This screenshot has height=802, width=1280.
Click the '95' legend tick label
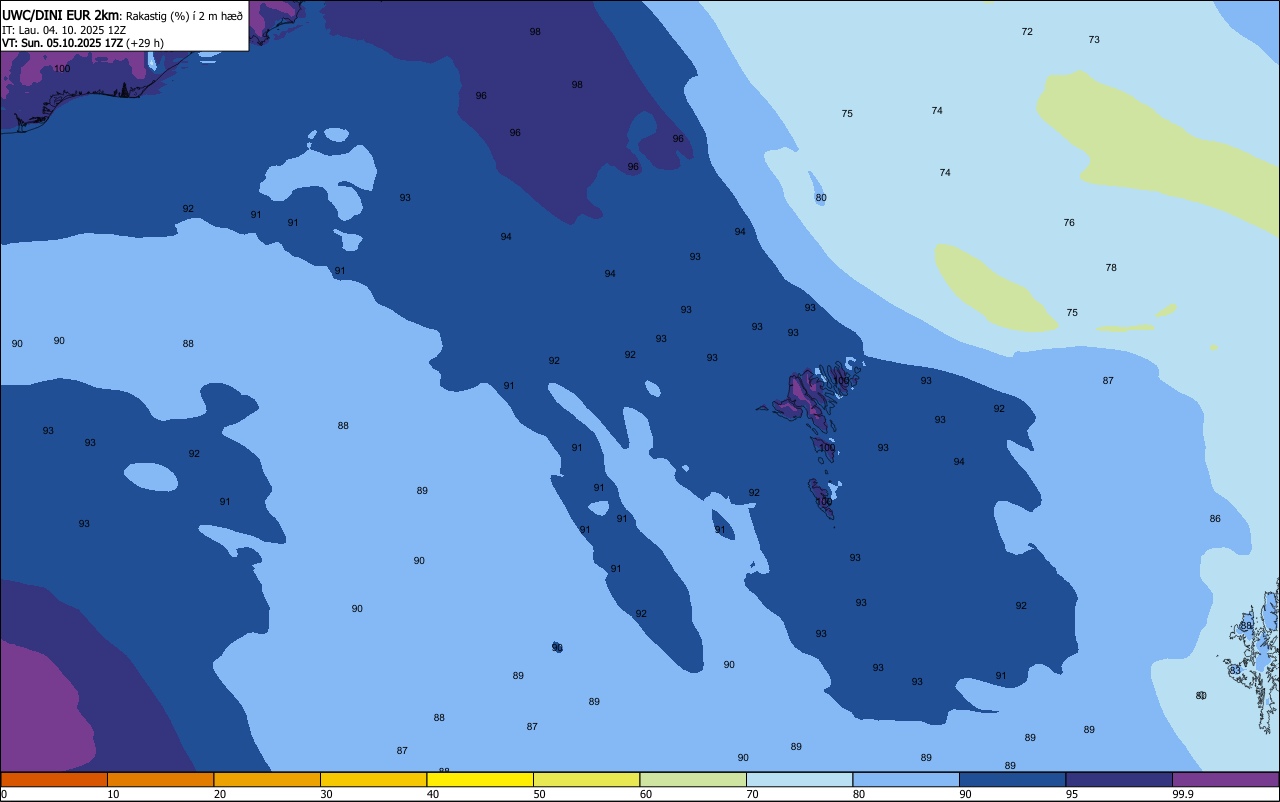pyautogui.click(x=1072, y=794)
